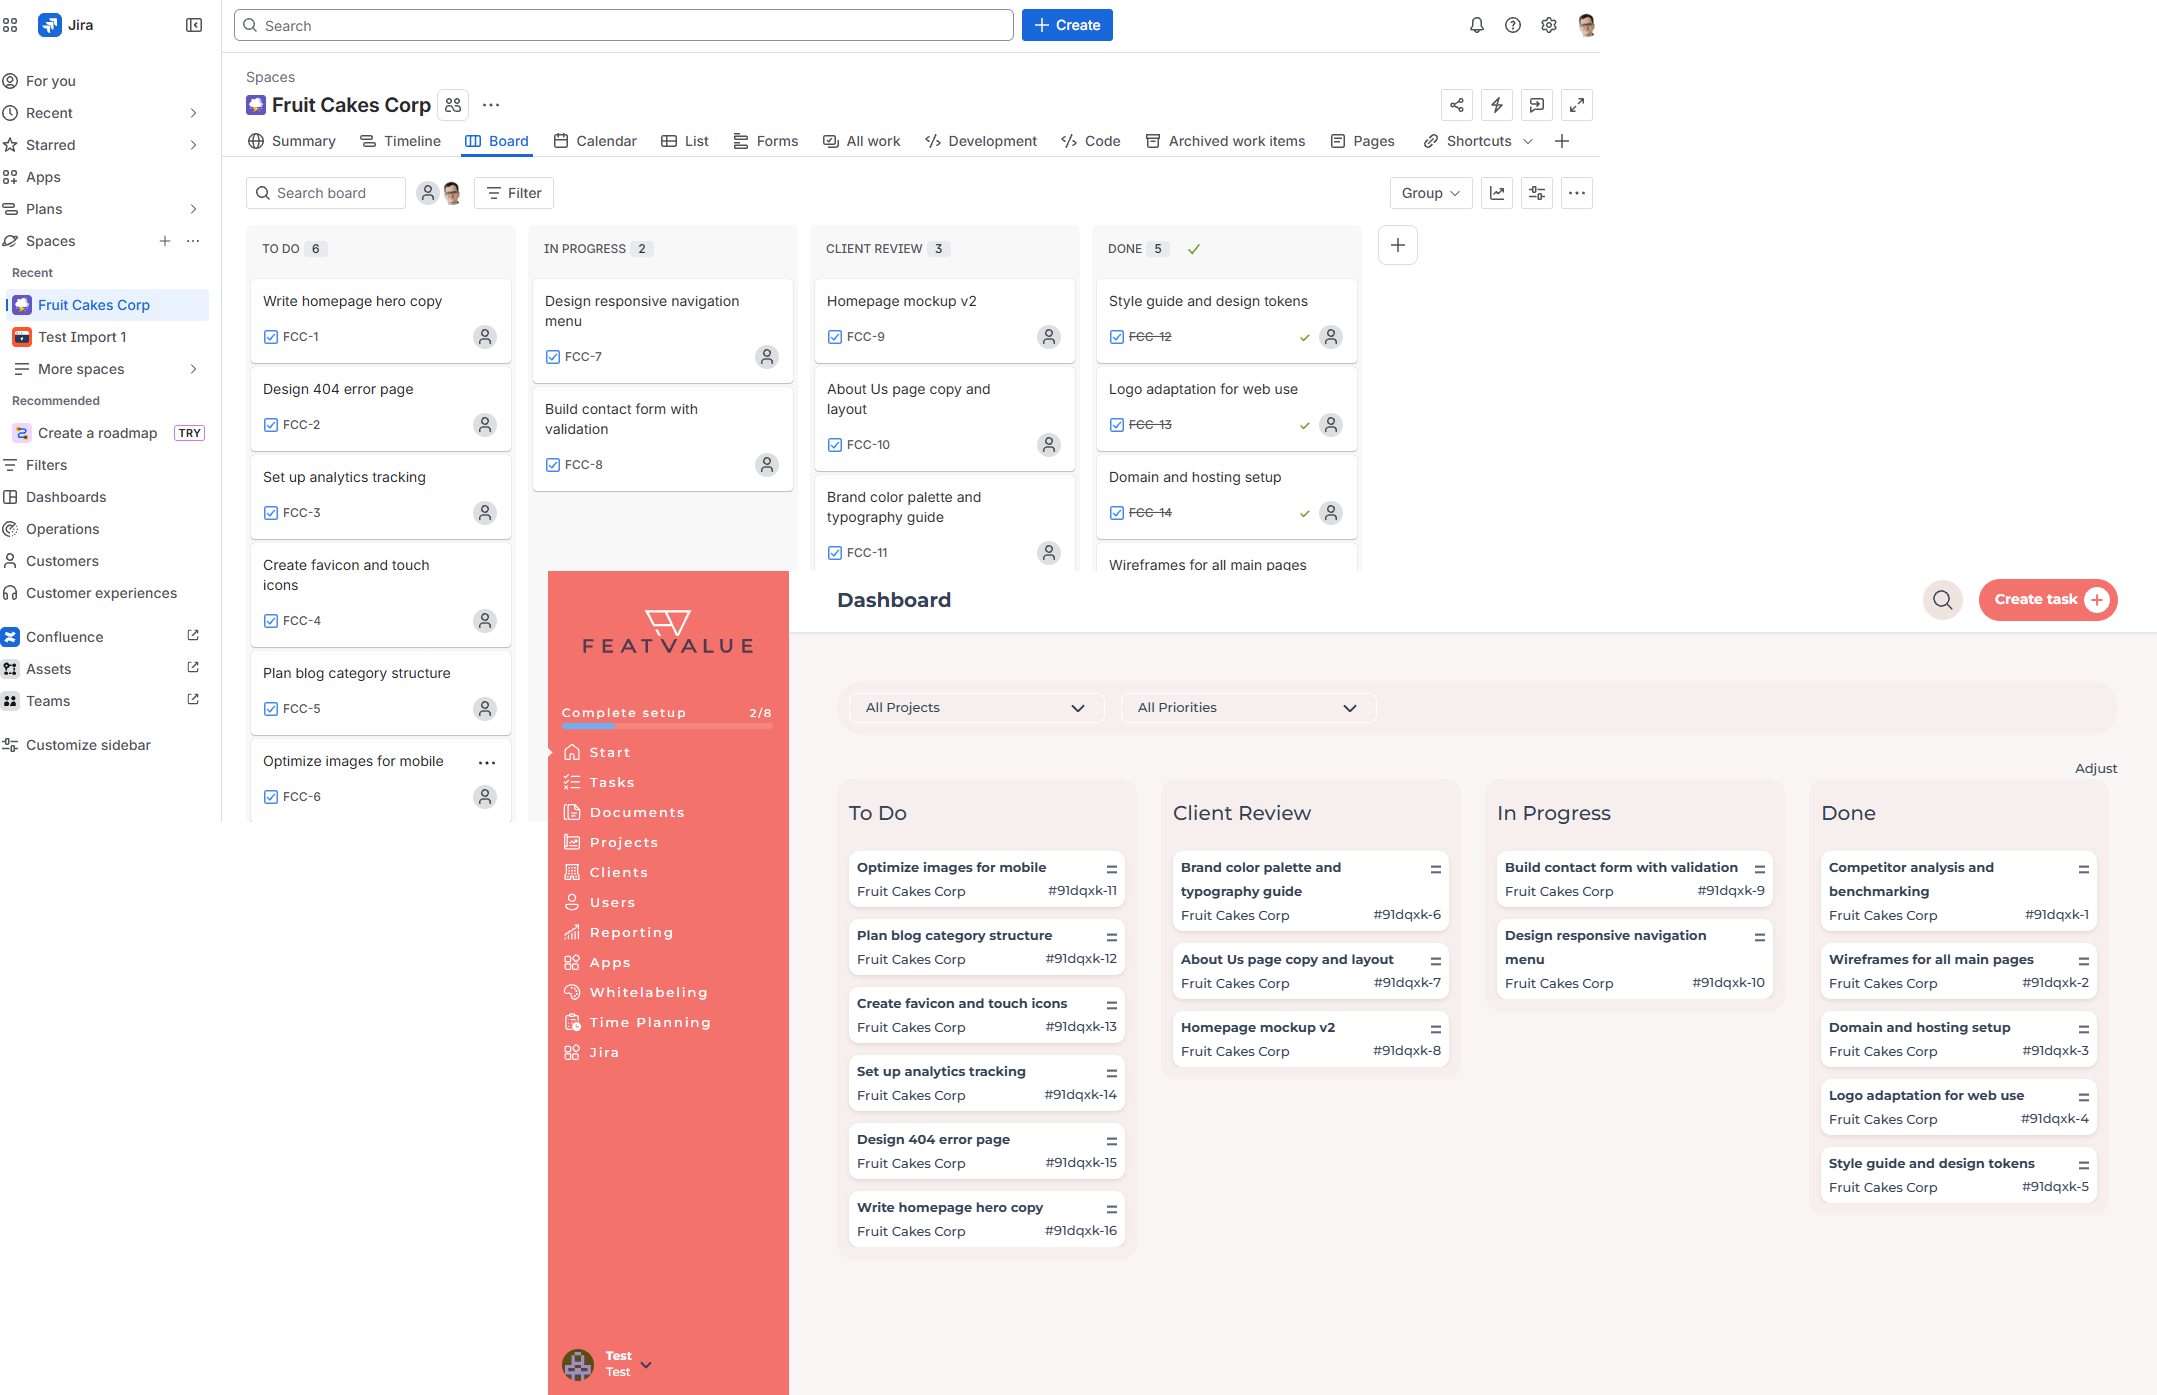Collapse the Jira sidebar panel icon
Screen dimensions: 2157x1395
[x=194, y=25]
